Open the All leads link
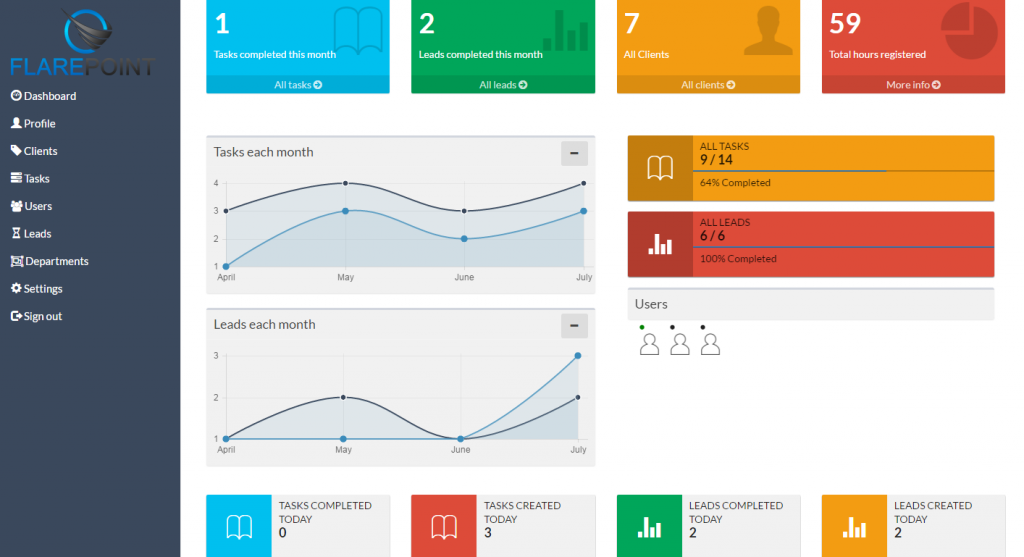 503,85
